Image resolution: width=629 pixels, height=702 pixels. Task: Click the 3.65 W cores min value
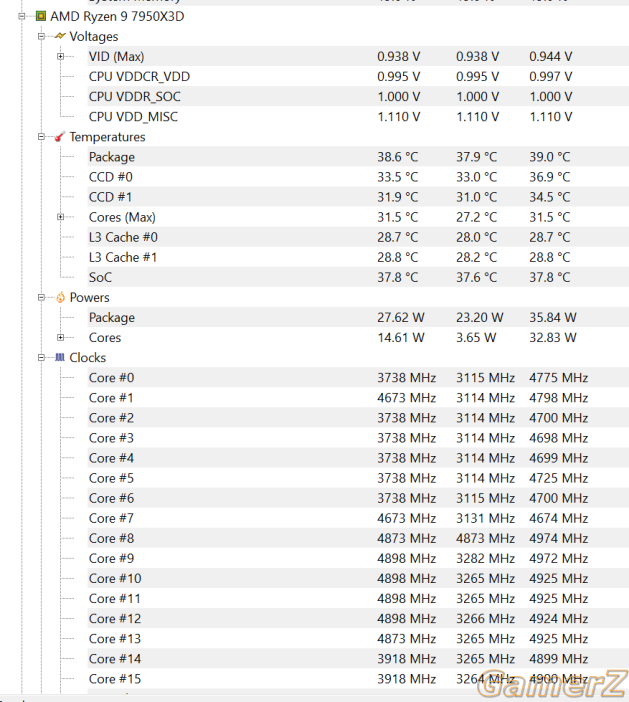coord(476,338)
